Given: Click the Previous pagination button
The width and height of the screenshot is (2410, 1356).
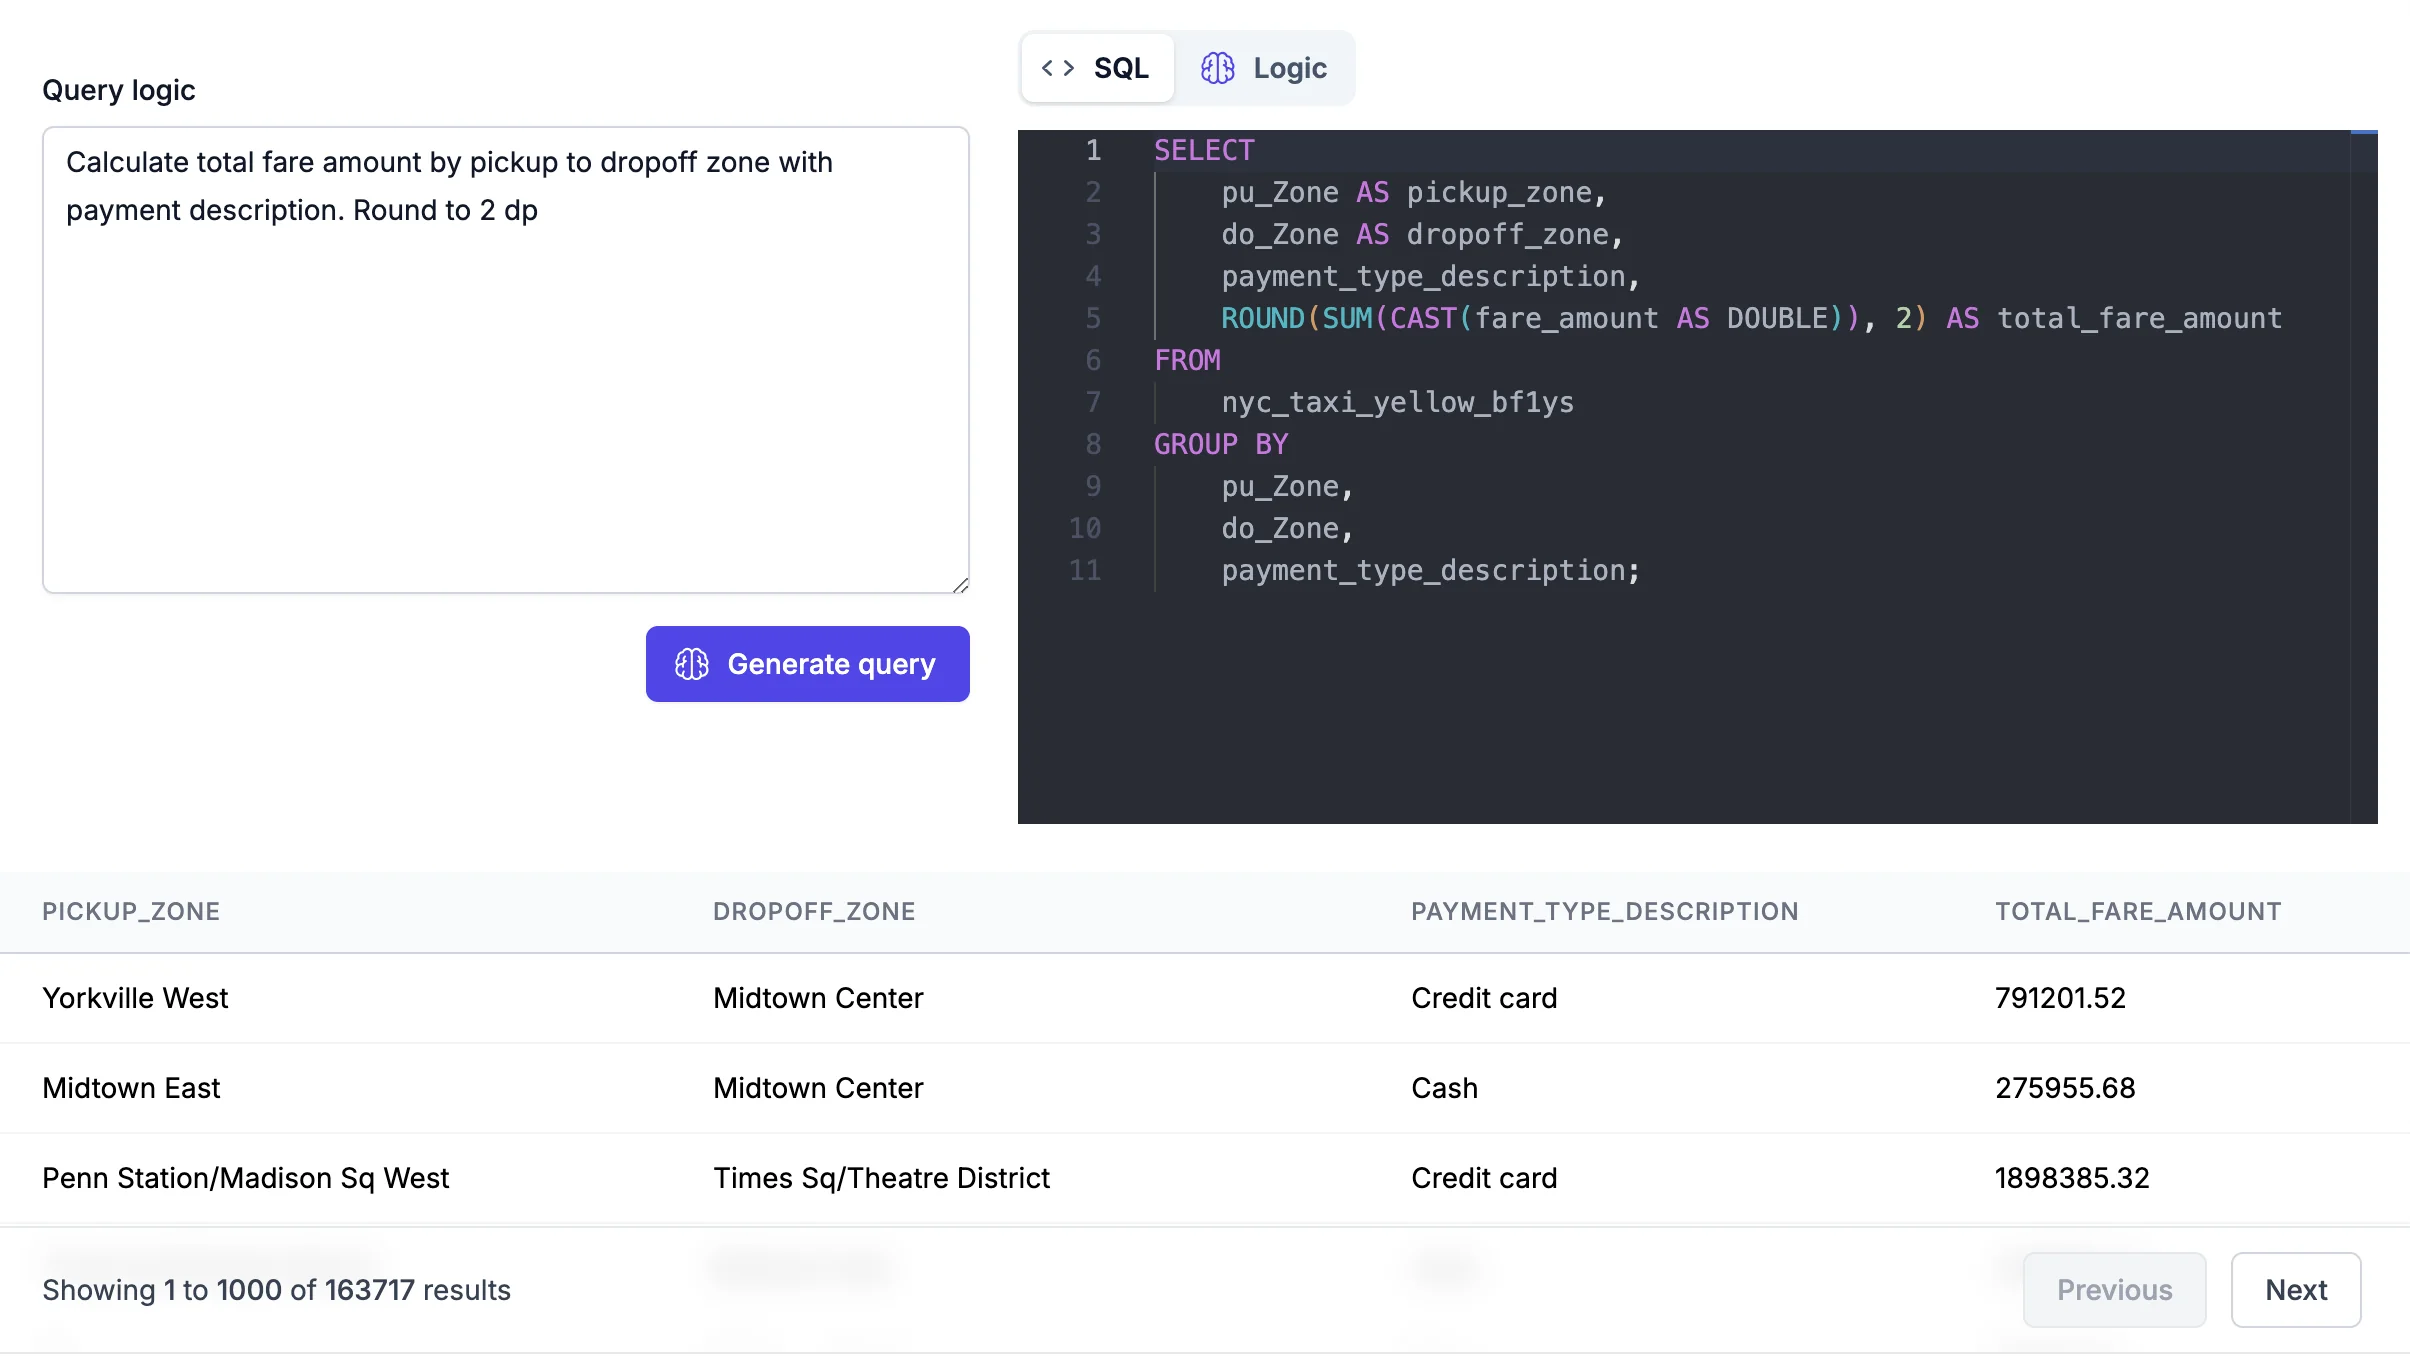Looking at the screenshot, I should coord(2114,1289).
